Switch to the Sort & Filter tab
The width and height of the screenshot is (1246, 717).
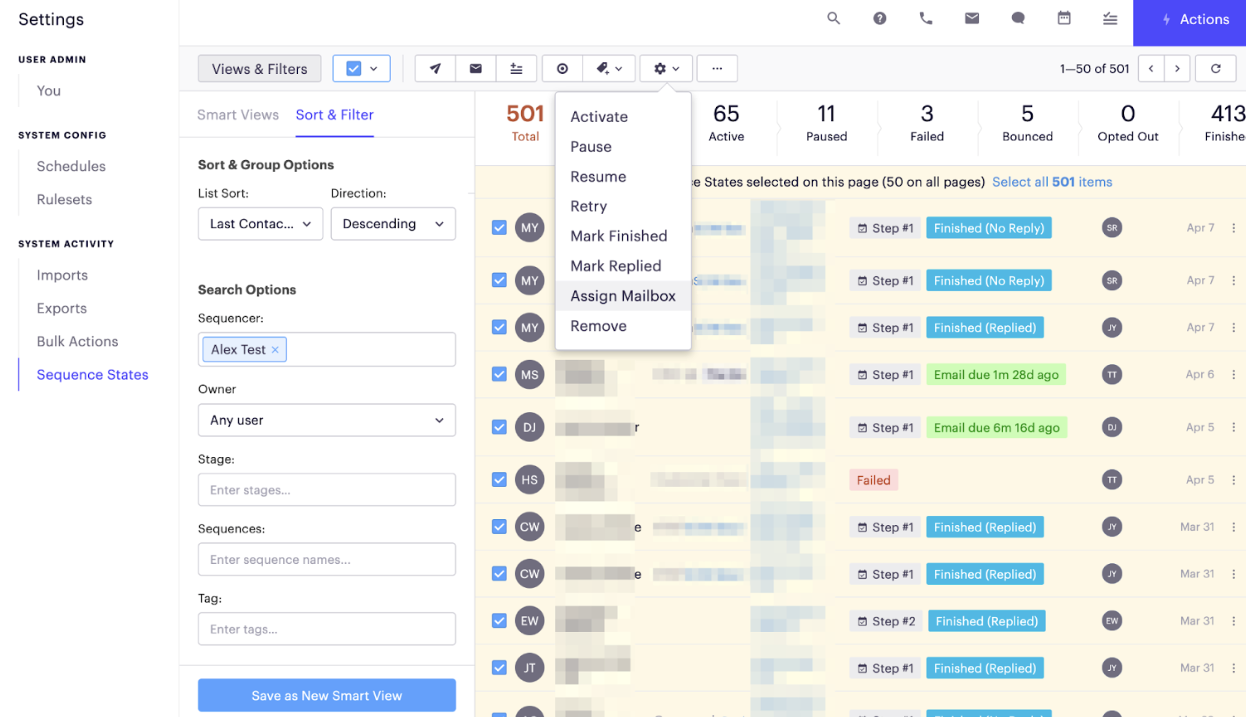[334, 115]
